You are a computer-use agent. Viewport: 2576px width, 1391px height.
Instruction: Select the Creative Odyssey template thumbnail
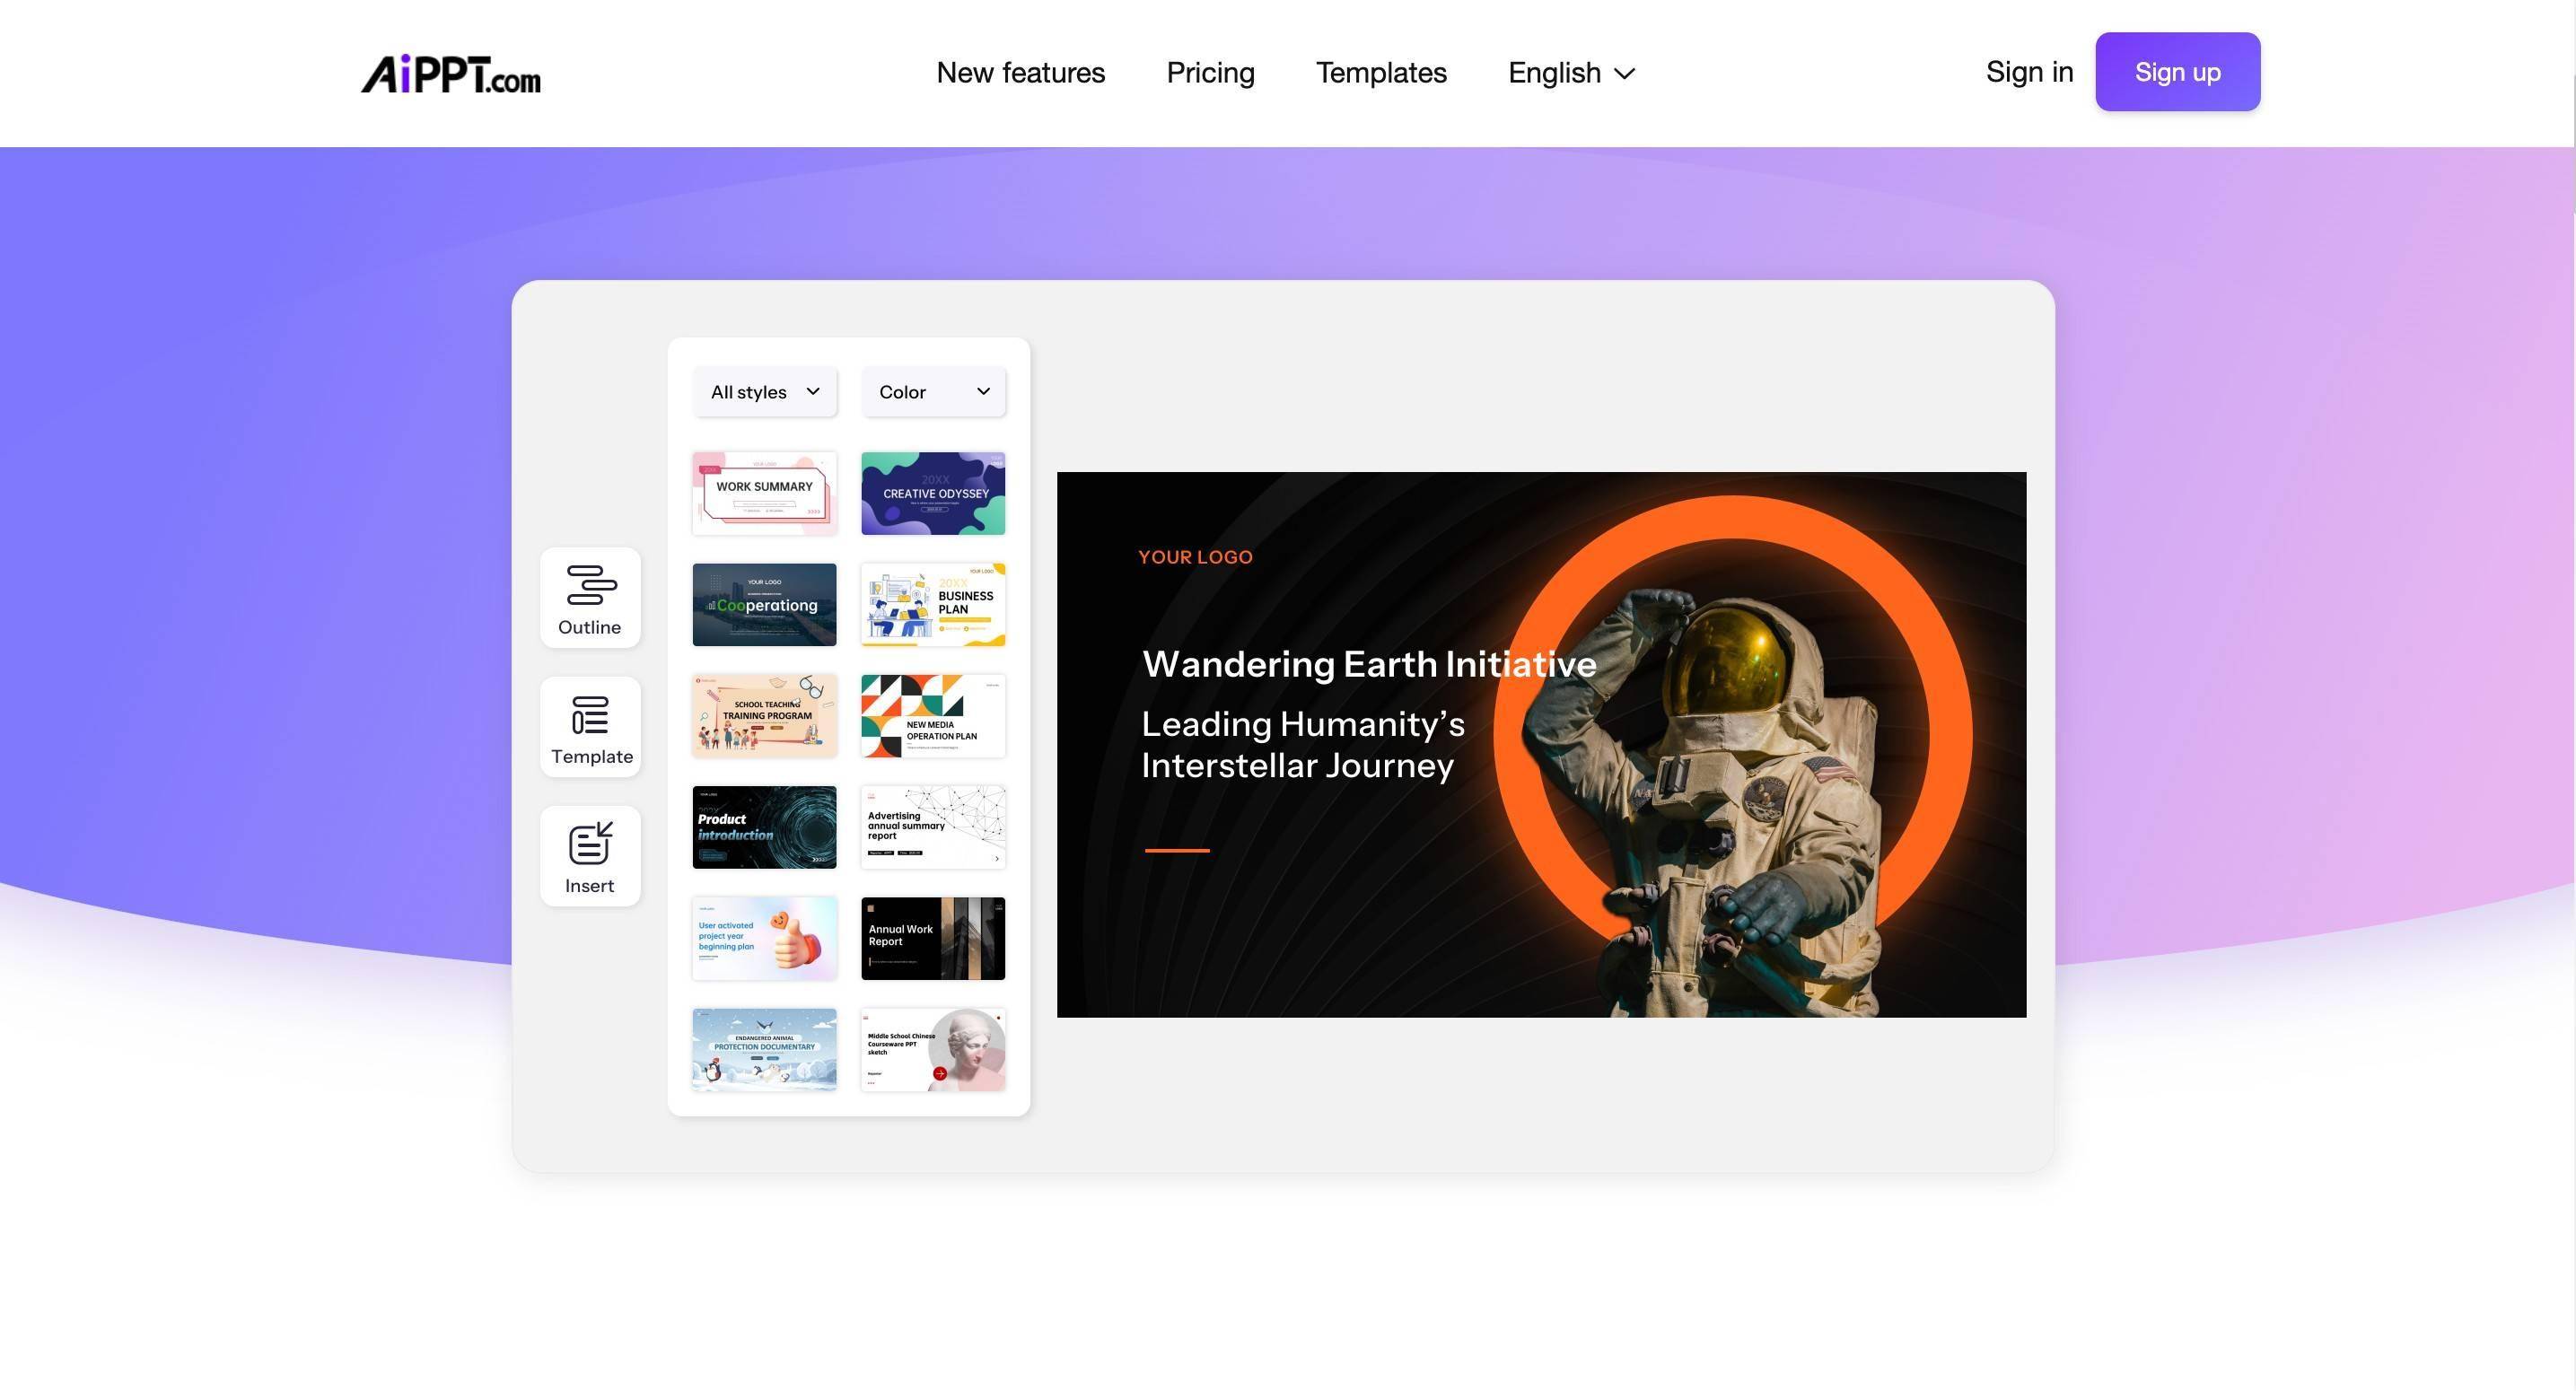(933, 493)
